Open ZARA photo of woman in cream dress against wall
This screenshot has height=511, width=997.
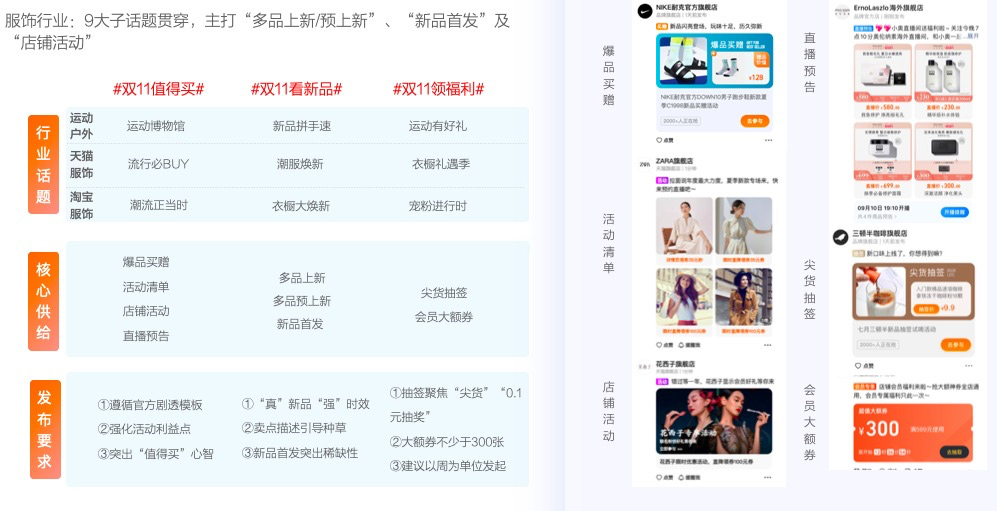pyautogui.click(x=743, y=227)
